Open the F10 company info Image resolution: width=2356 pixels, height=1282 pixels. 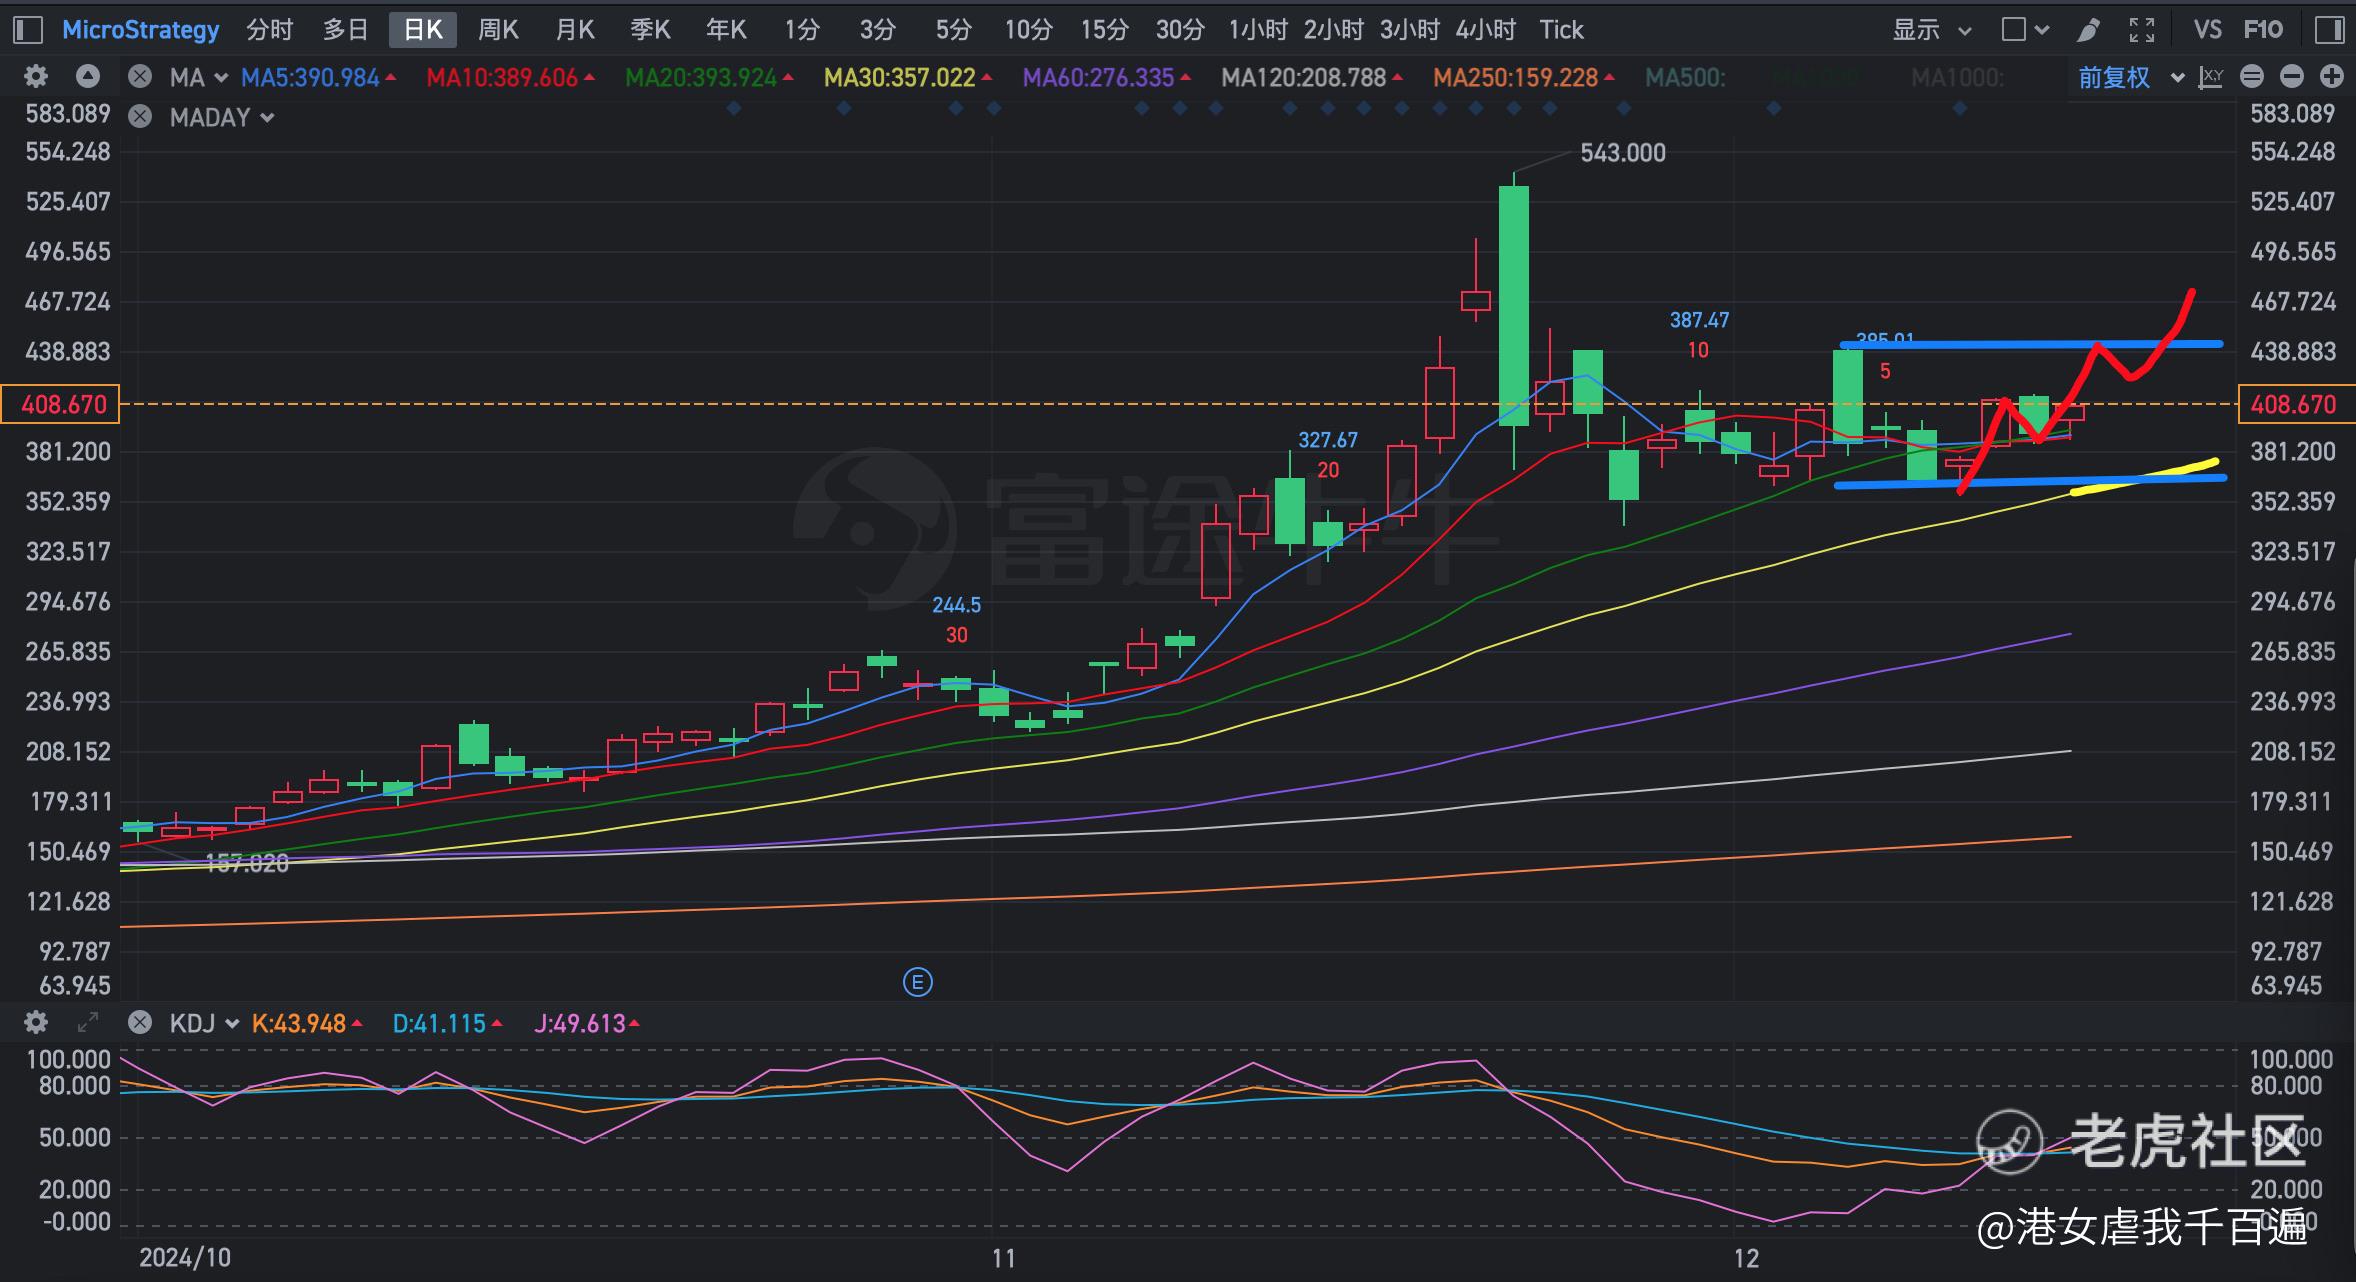point(2263,30)
